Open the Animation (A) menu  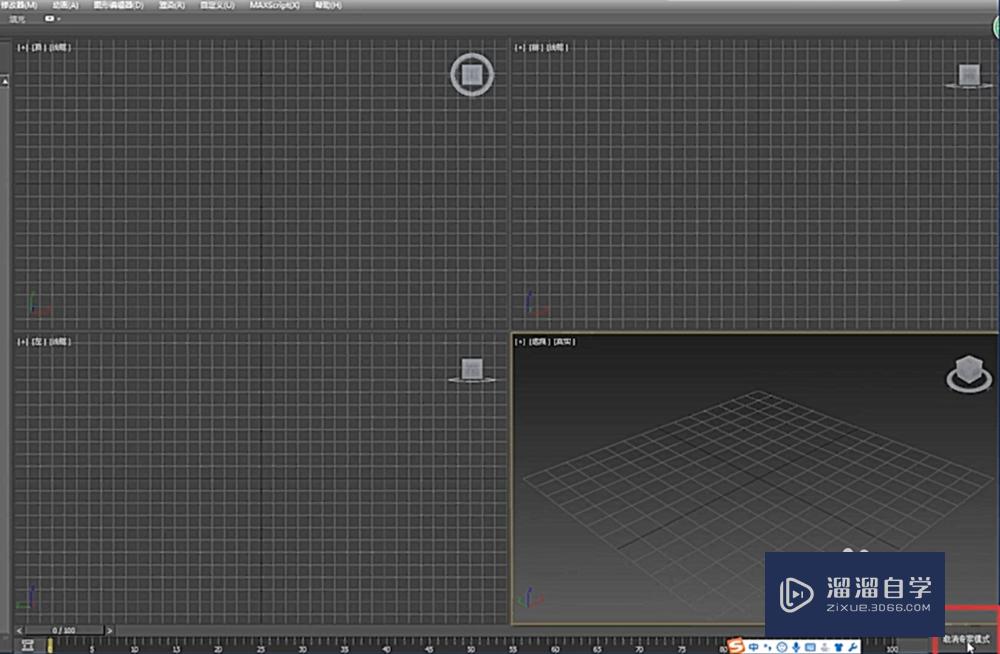[65, 5]
